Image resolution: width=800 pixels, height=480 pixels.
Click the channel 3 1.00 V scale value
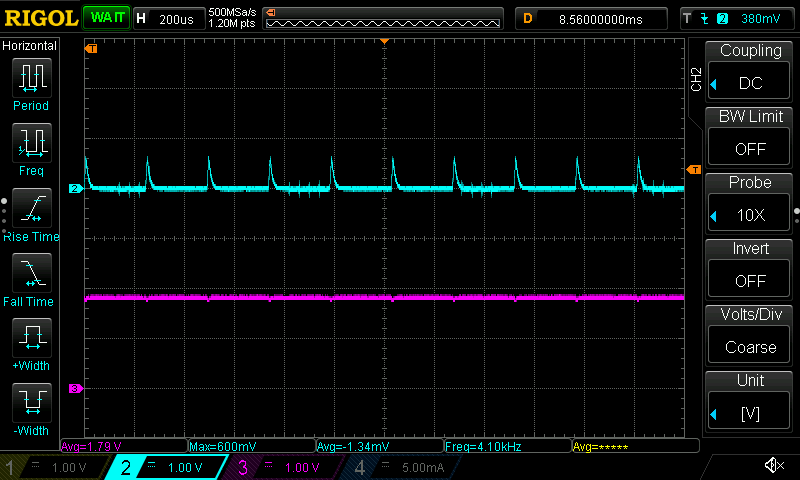click(x=302, y=467)
